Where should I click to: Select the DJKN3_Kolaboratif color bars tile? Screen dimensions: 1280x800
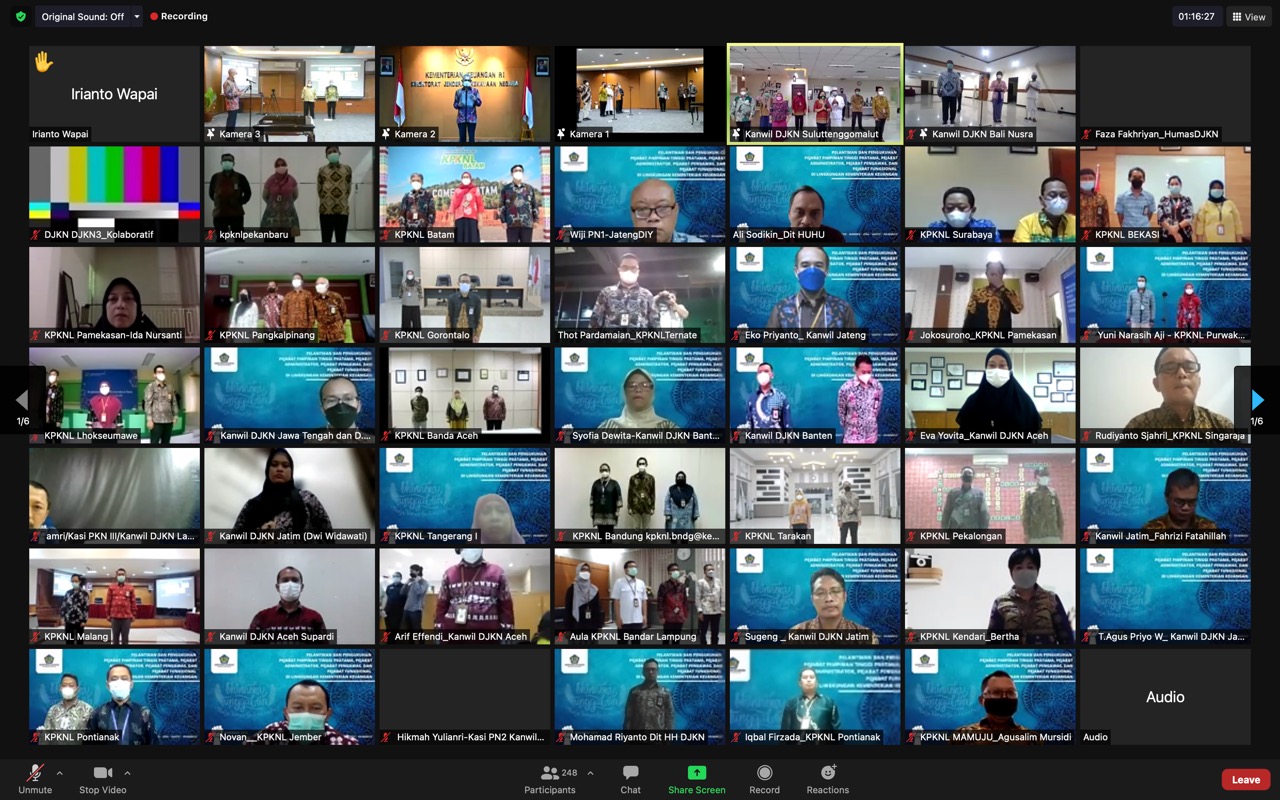114,194
